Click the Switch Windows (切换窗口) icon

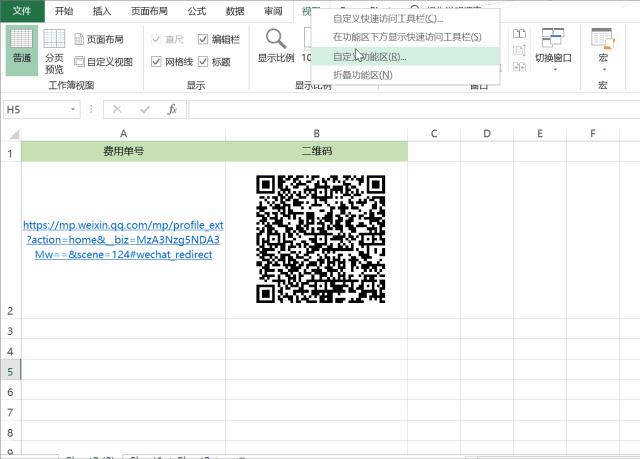tap(553, 39)
